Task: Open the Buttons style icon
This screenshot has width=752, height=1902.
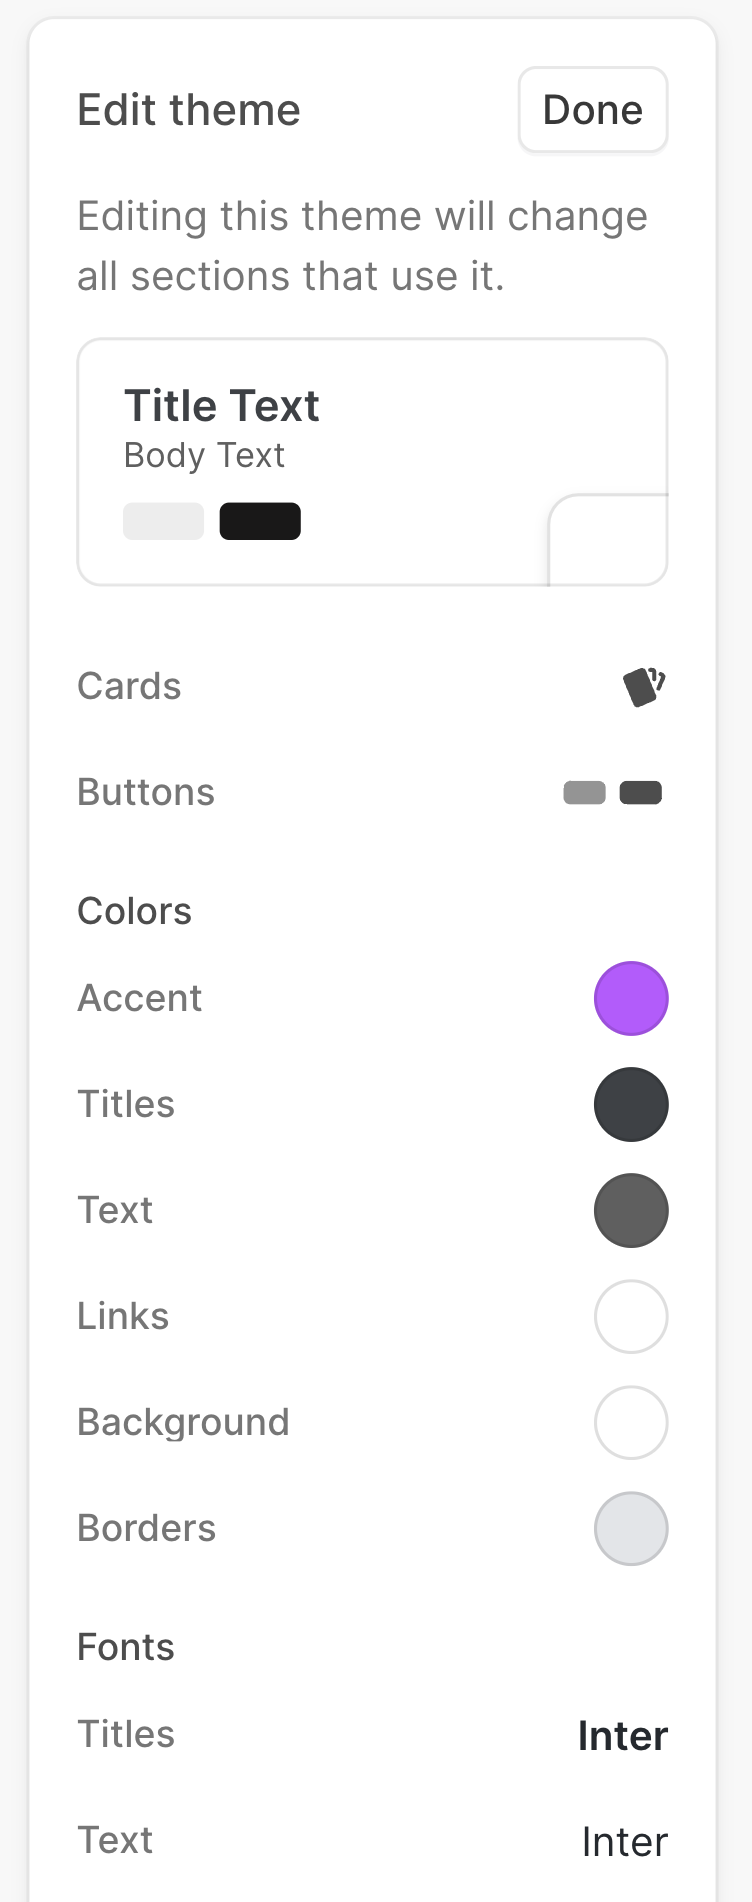Action: pyautogui.click(x=612, y=793)
